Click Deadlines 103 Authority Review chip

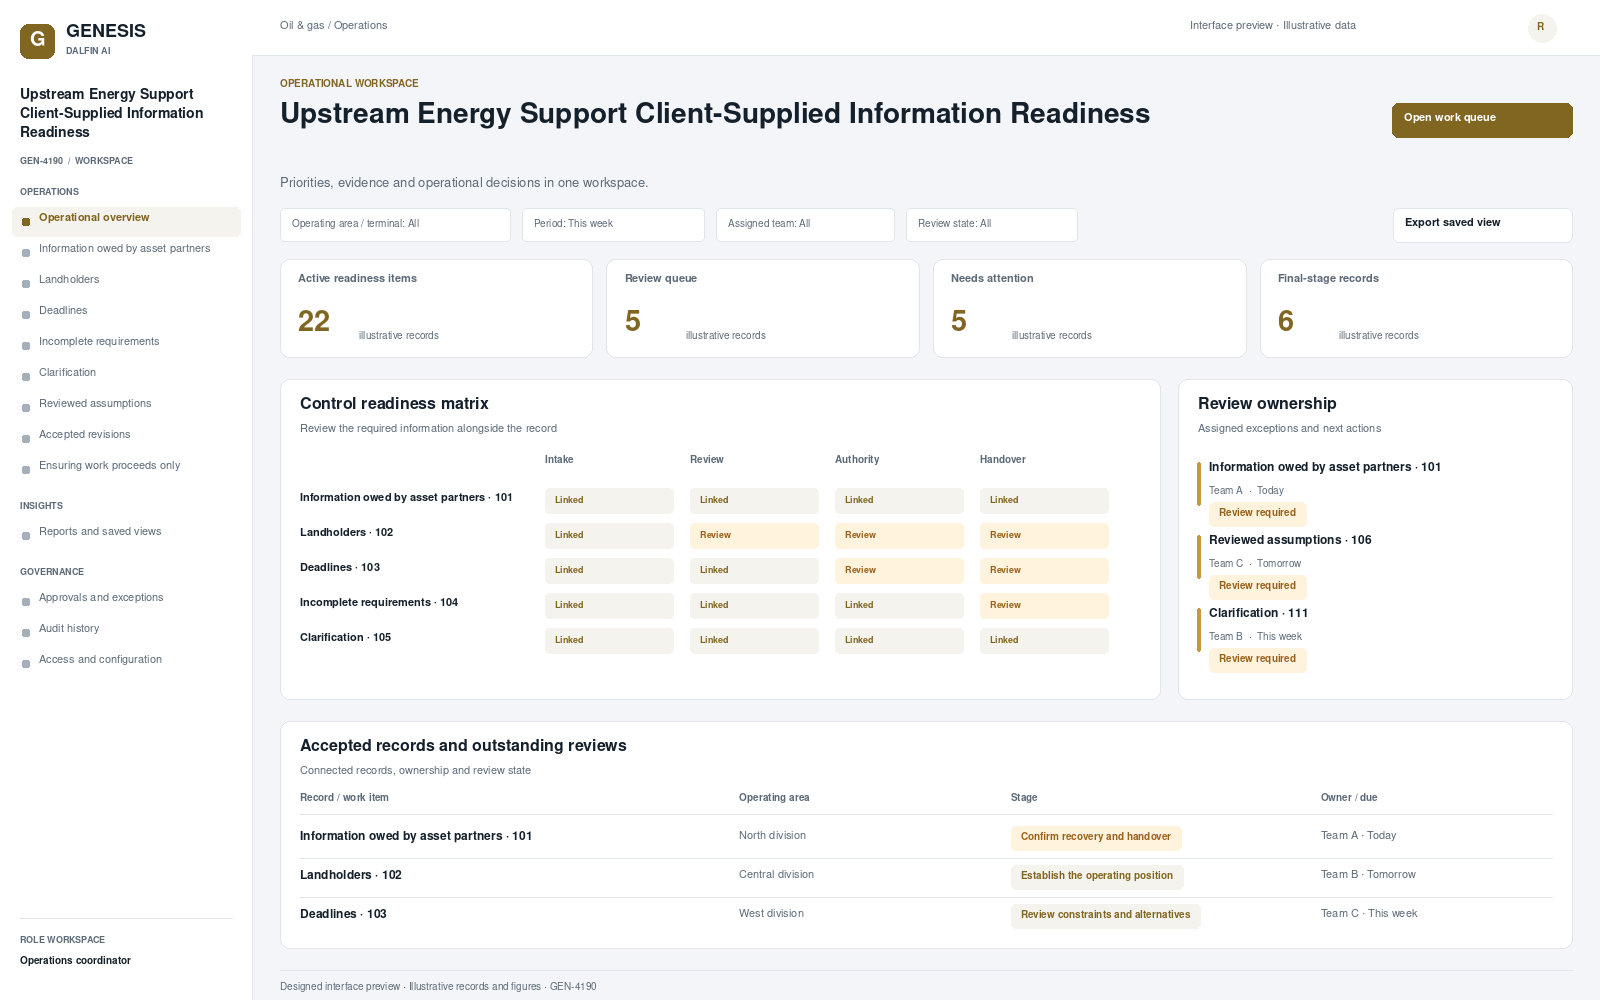899,571
